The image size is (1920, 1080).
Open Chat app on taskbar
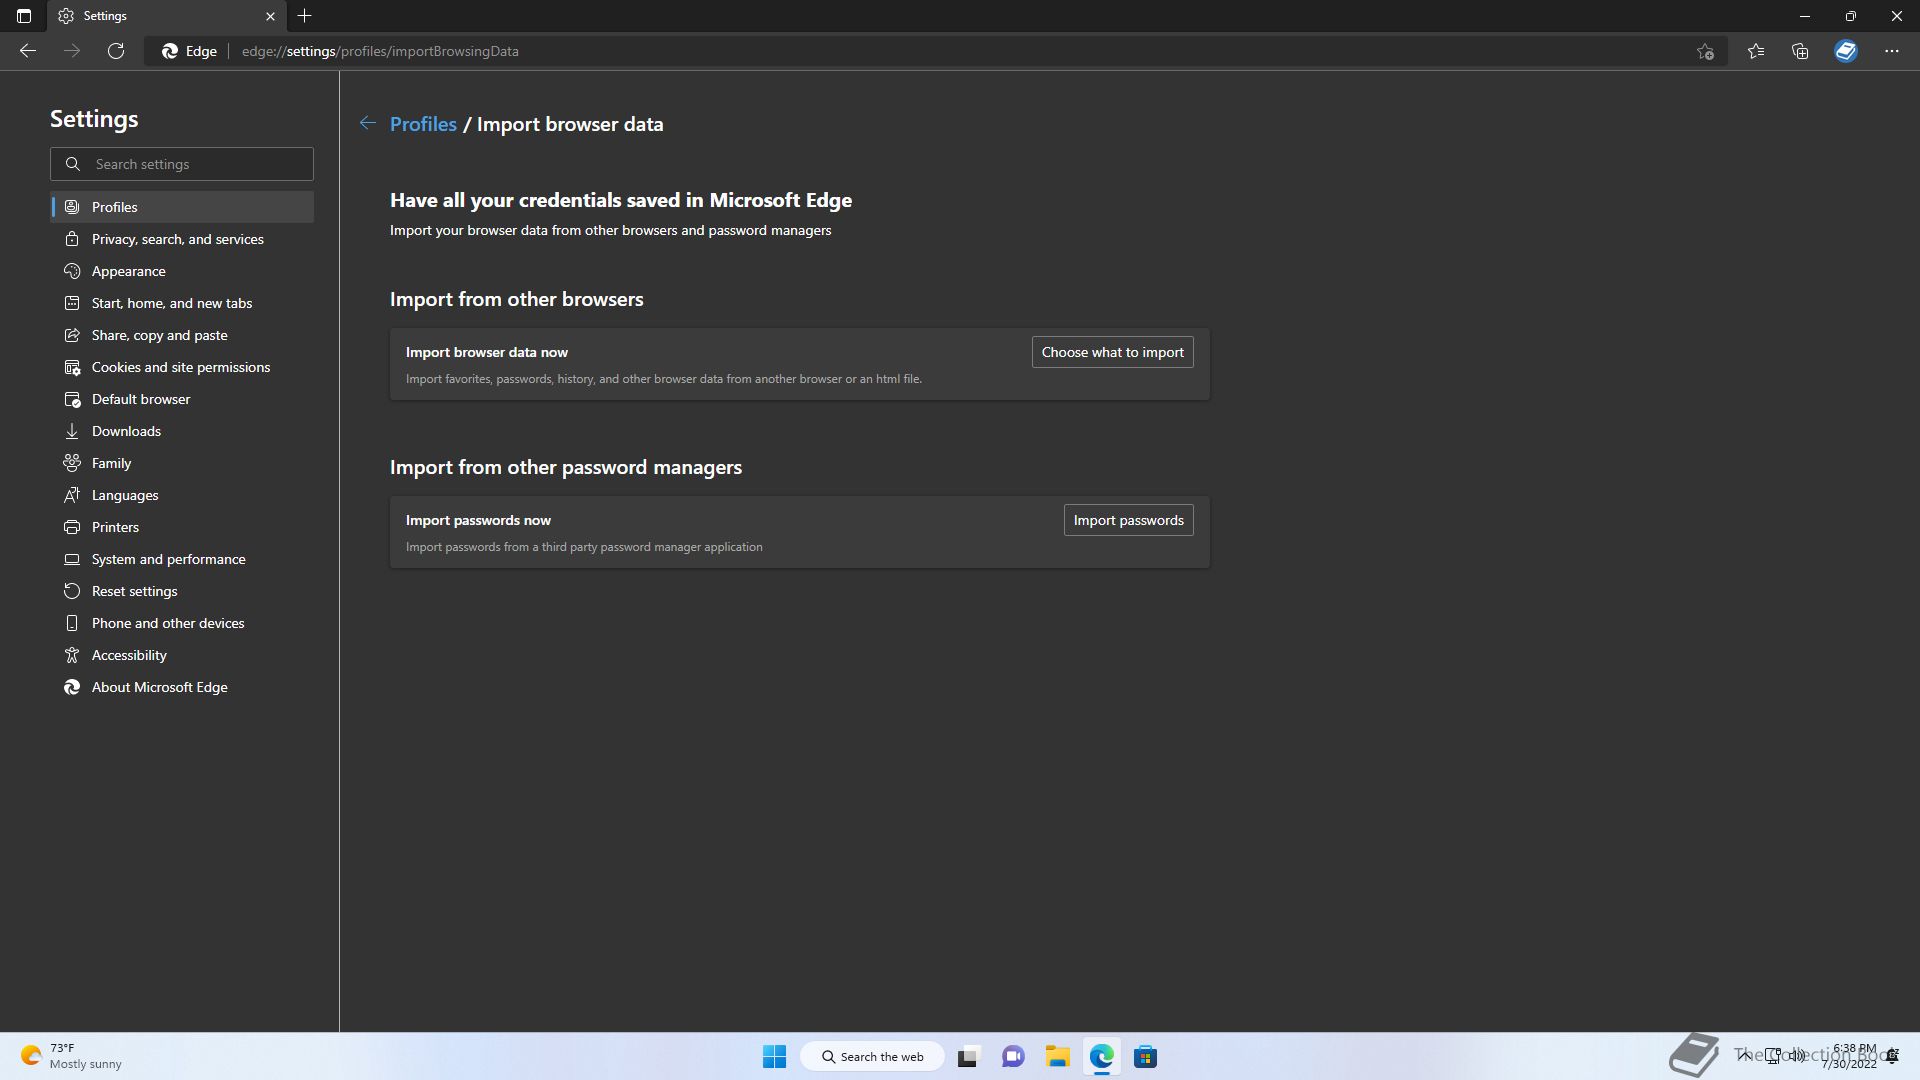pos(1013,1056)
